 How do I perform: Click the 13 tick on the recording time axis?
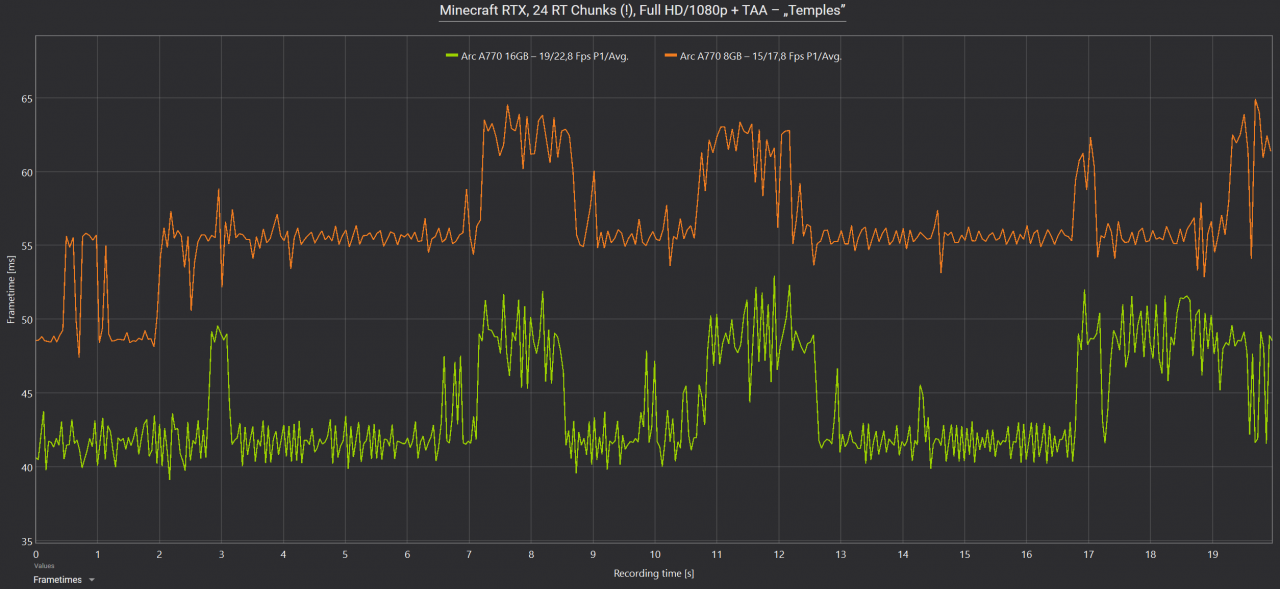coord(841,553)
